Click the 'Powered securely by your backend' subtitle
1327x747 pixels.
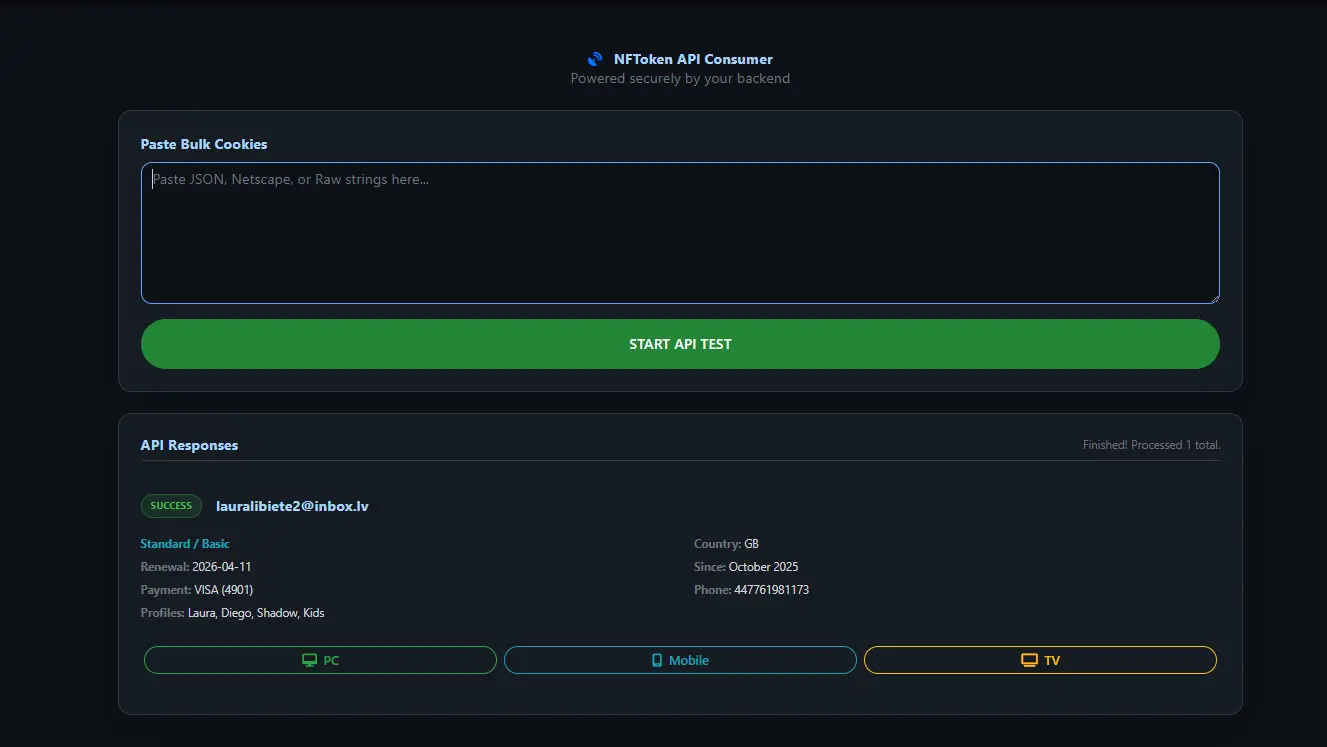[x=680, y=78]
